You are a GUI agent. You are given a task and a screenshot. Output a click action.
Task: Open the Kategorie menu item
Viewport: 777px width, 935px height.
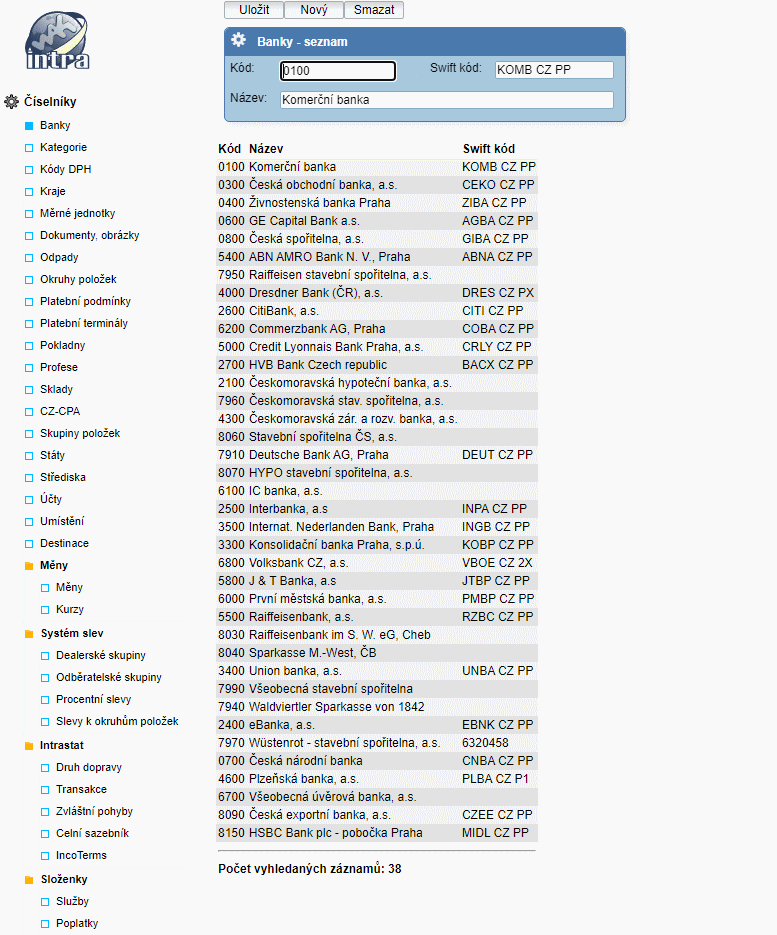coord(63,147)
